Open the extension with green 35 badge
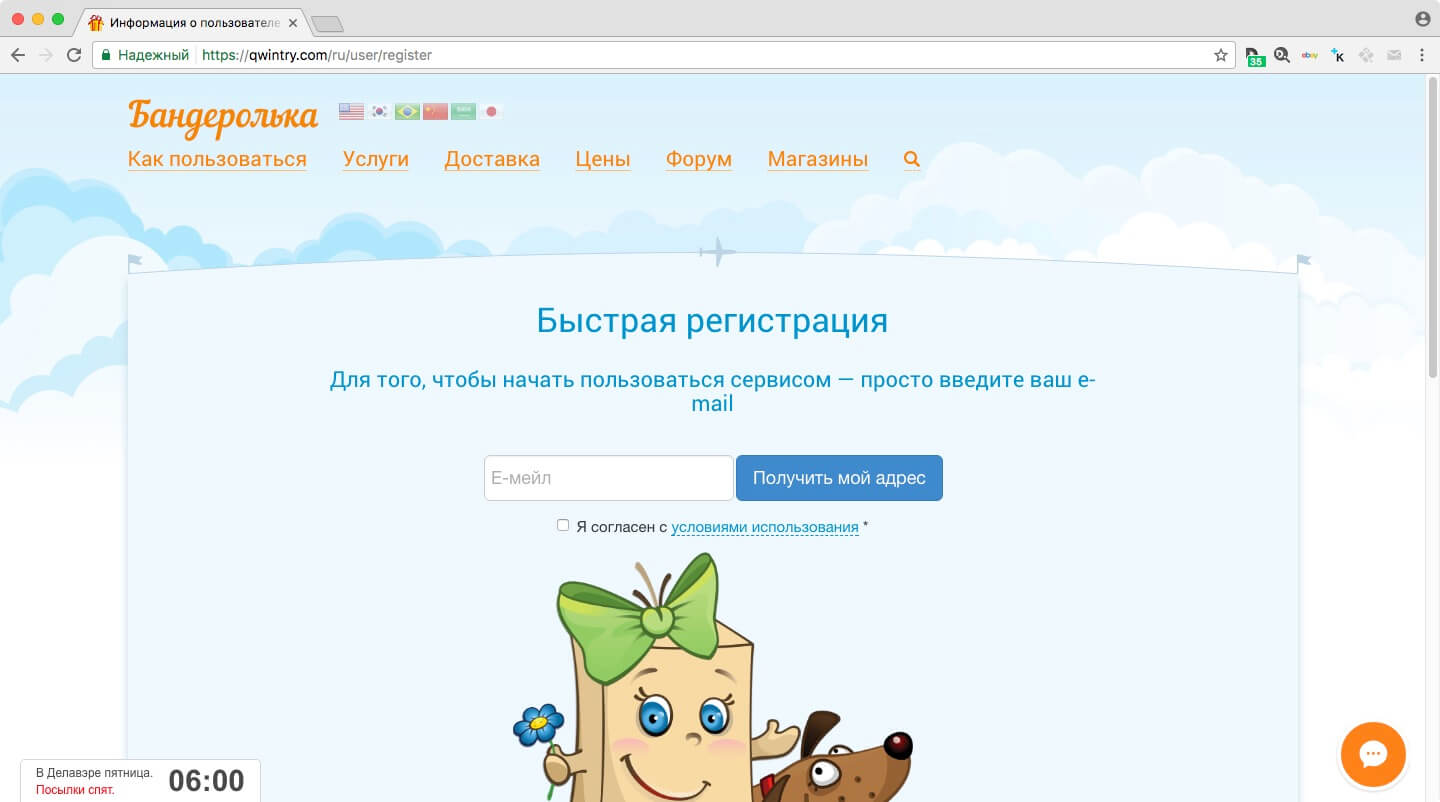 pos(1254,57)
